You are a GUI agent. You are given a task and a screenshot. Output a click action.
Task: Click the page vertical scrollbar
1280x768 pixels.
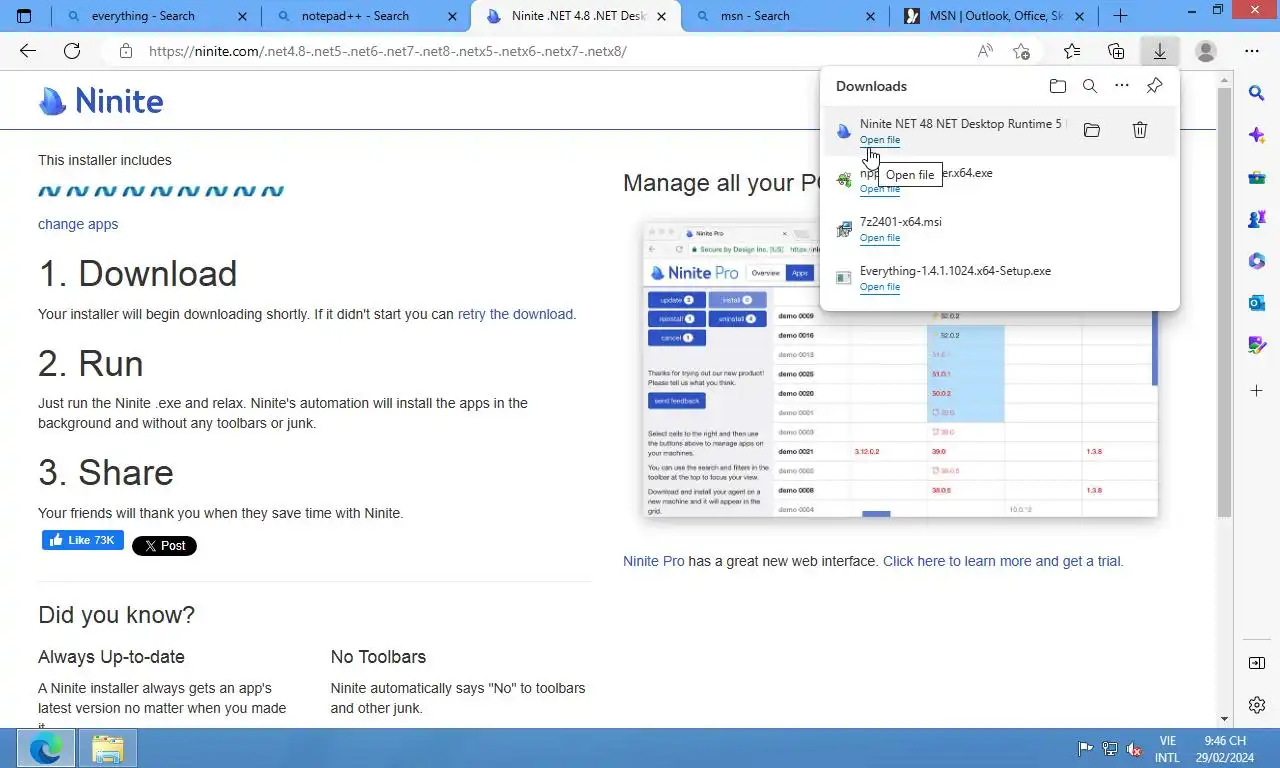click(x=1225, y=300)
